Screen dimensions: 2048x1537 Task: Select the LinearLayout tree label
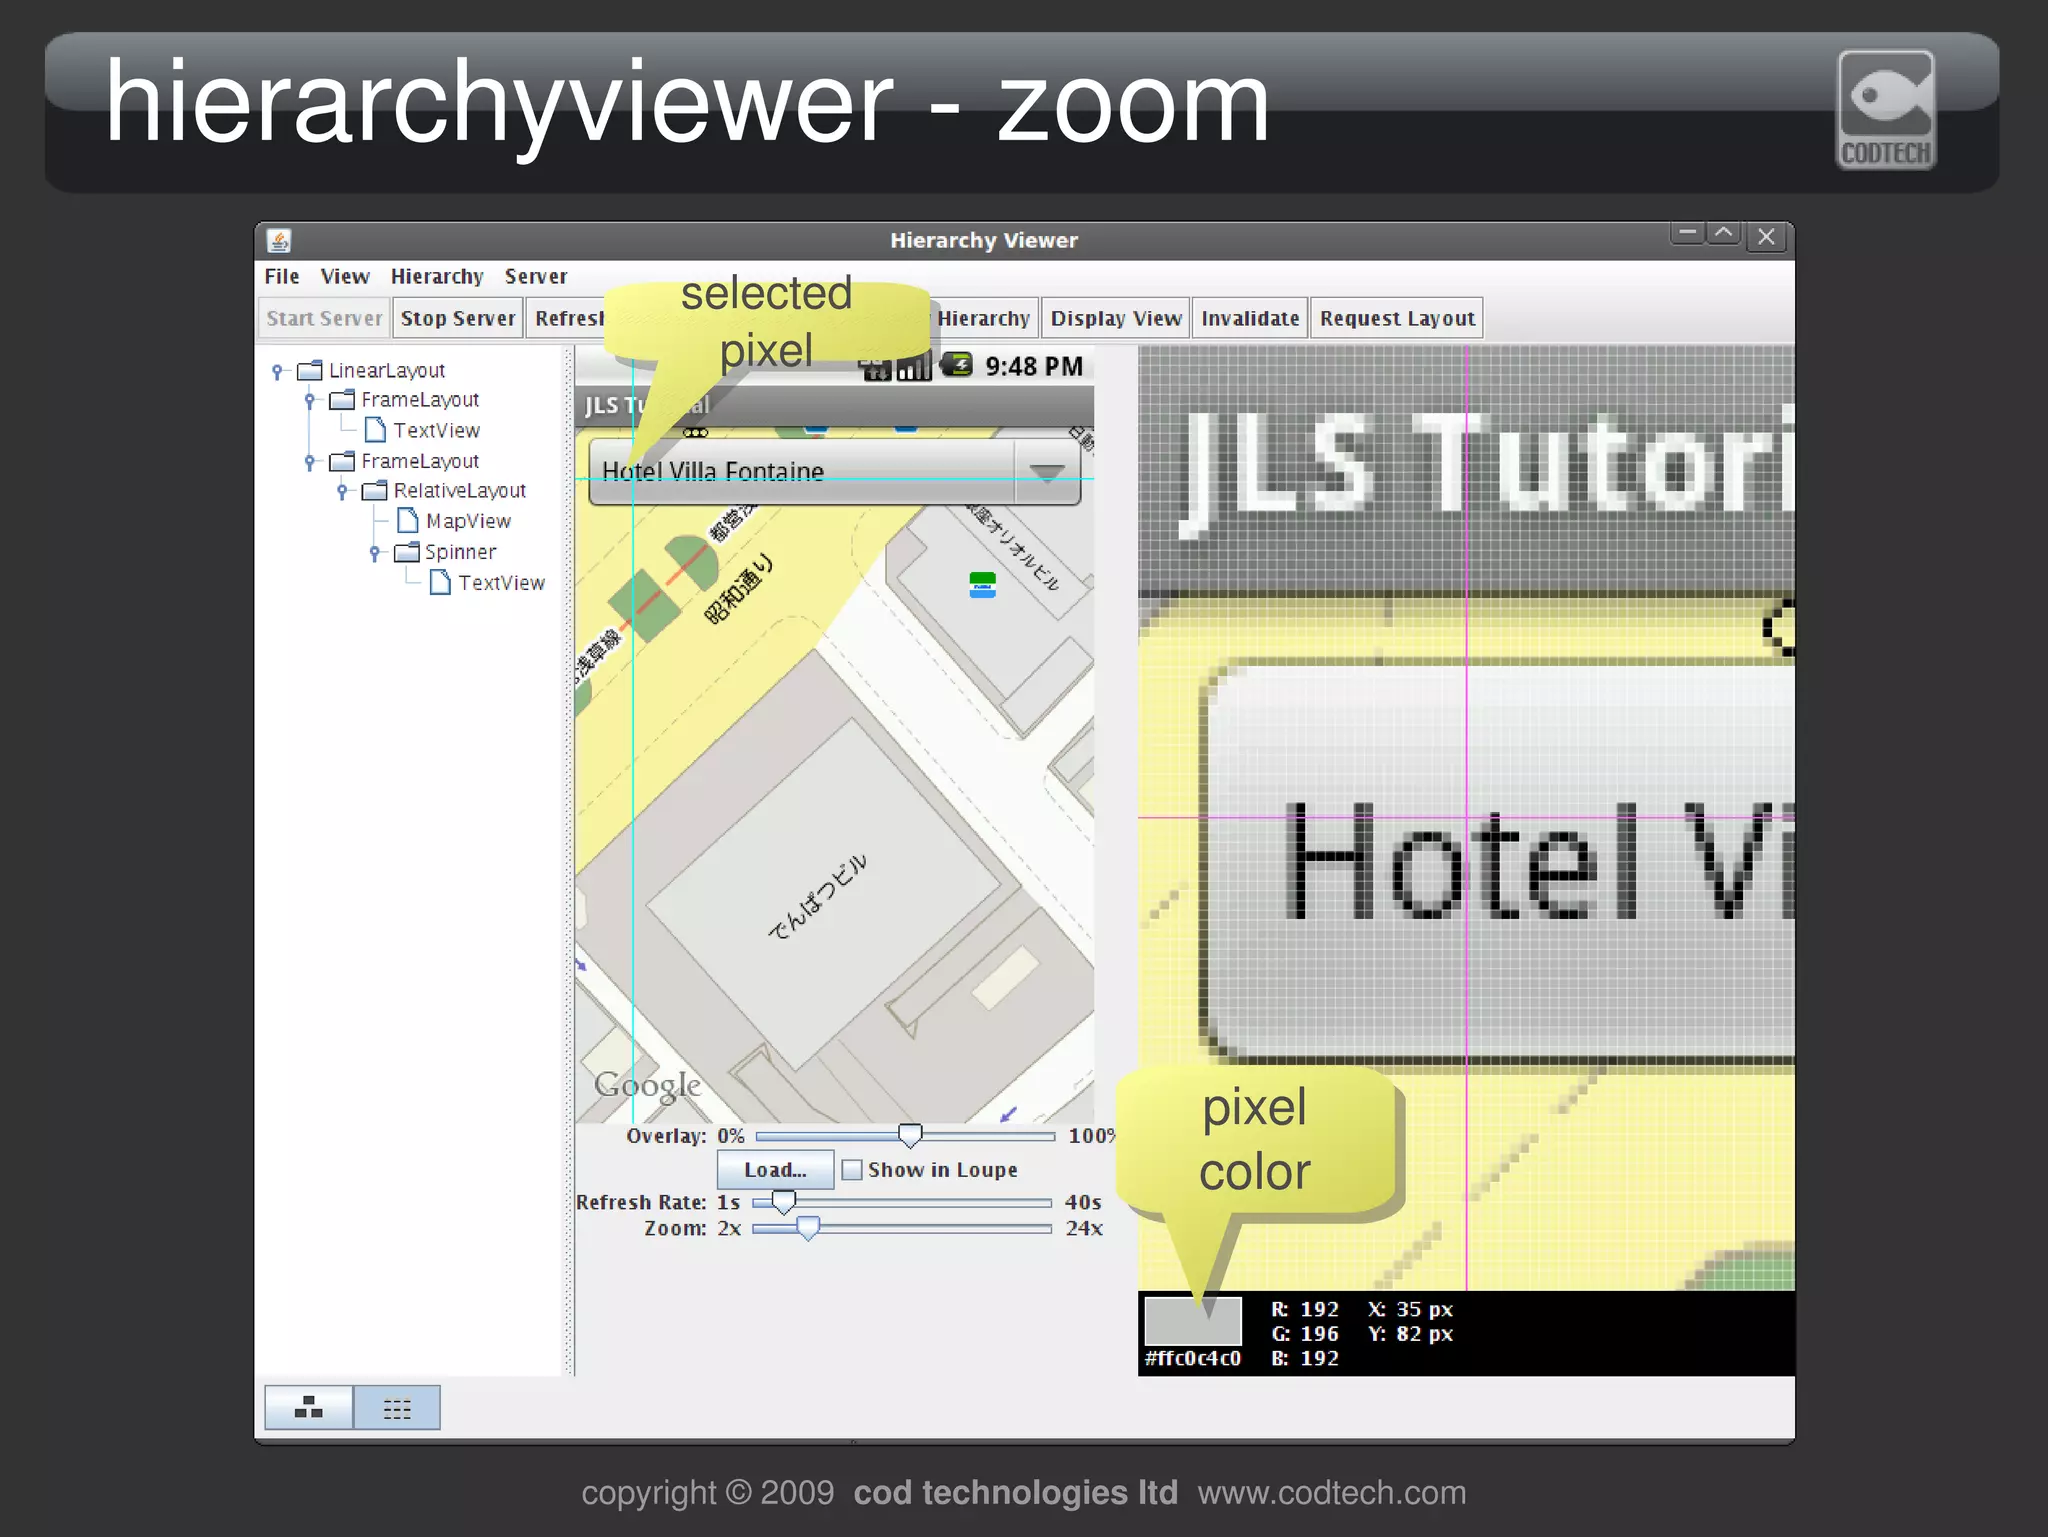click(387, 371)
